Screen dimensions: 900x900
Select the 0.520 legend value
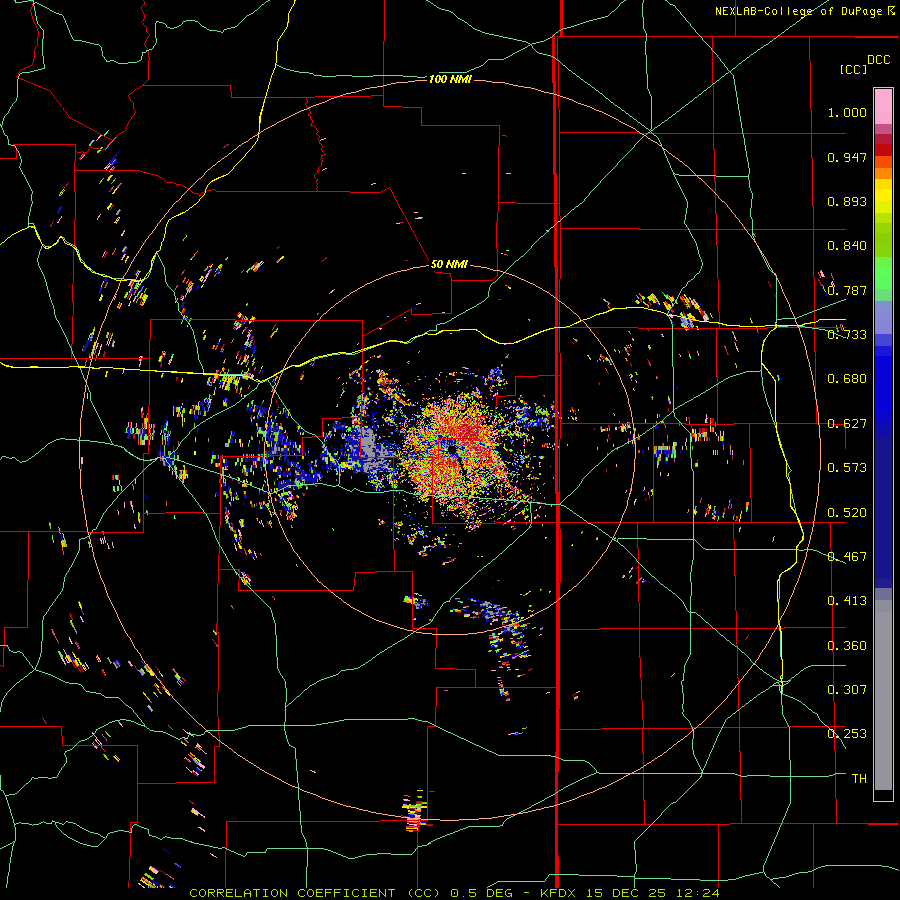[847, 513]
